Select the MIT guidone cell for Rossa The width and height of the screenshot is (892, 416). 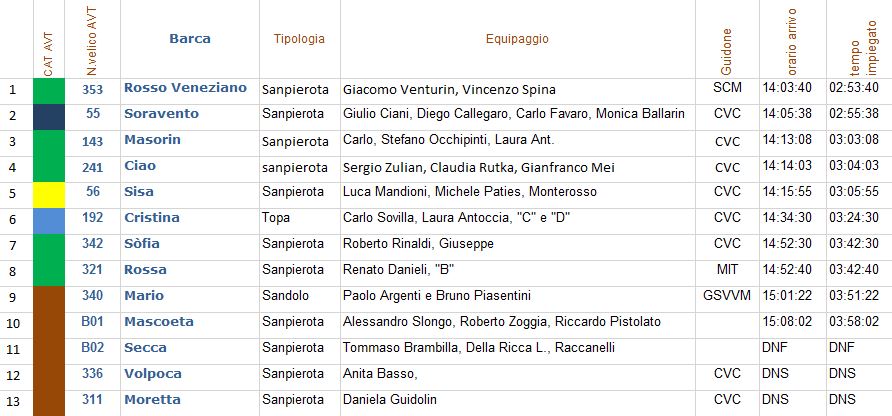727,273
